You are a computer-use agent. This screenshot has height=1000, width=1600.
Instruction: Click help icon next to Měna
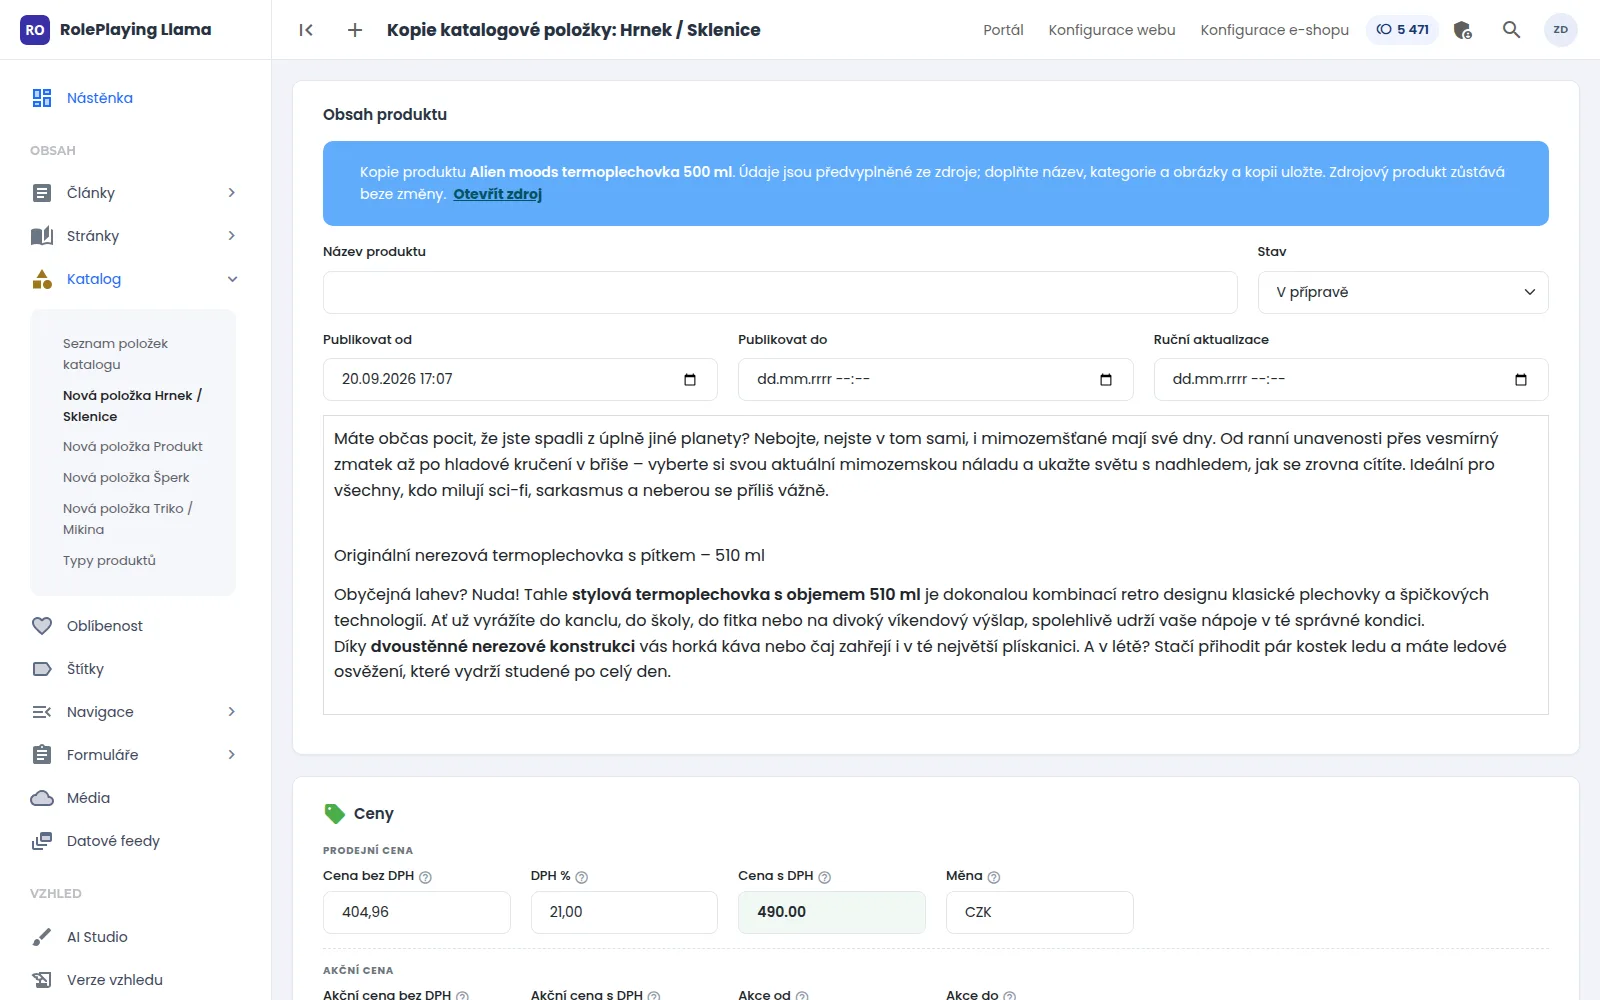tap(994, 877)
